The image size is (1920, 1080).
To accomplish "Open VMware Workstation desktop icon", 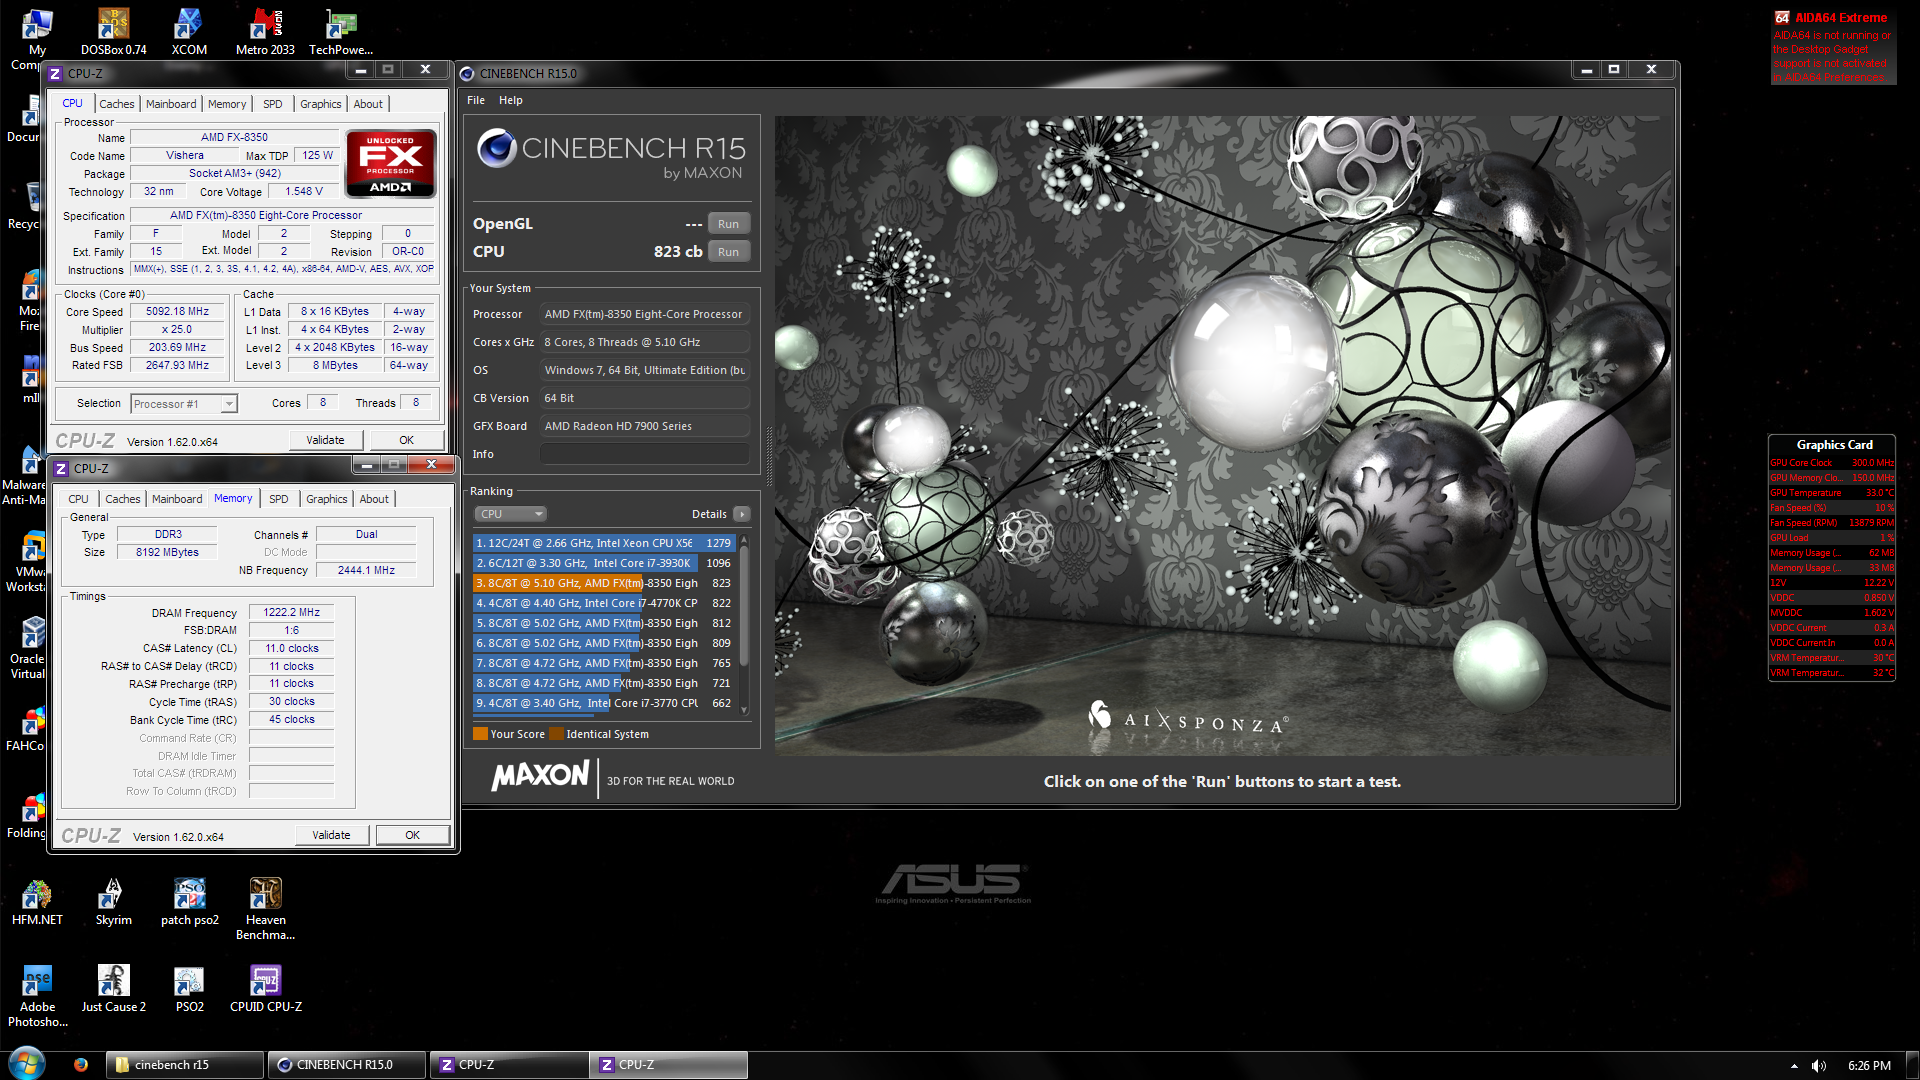I will tap(27, 561).
